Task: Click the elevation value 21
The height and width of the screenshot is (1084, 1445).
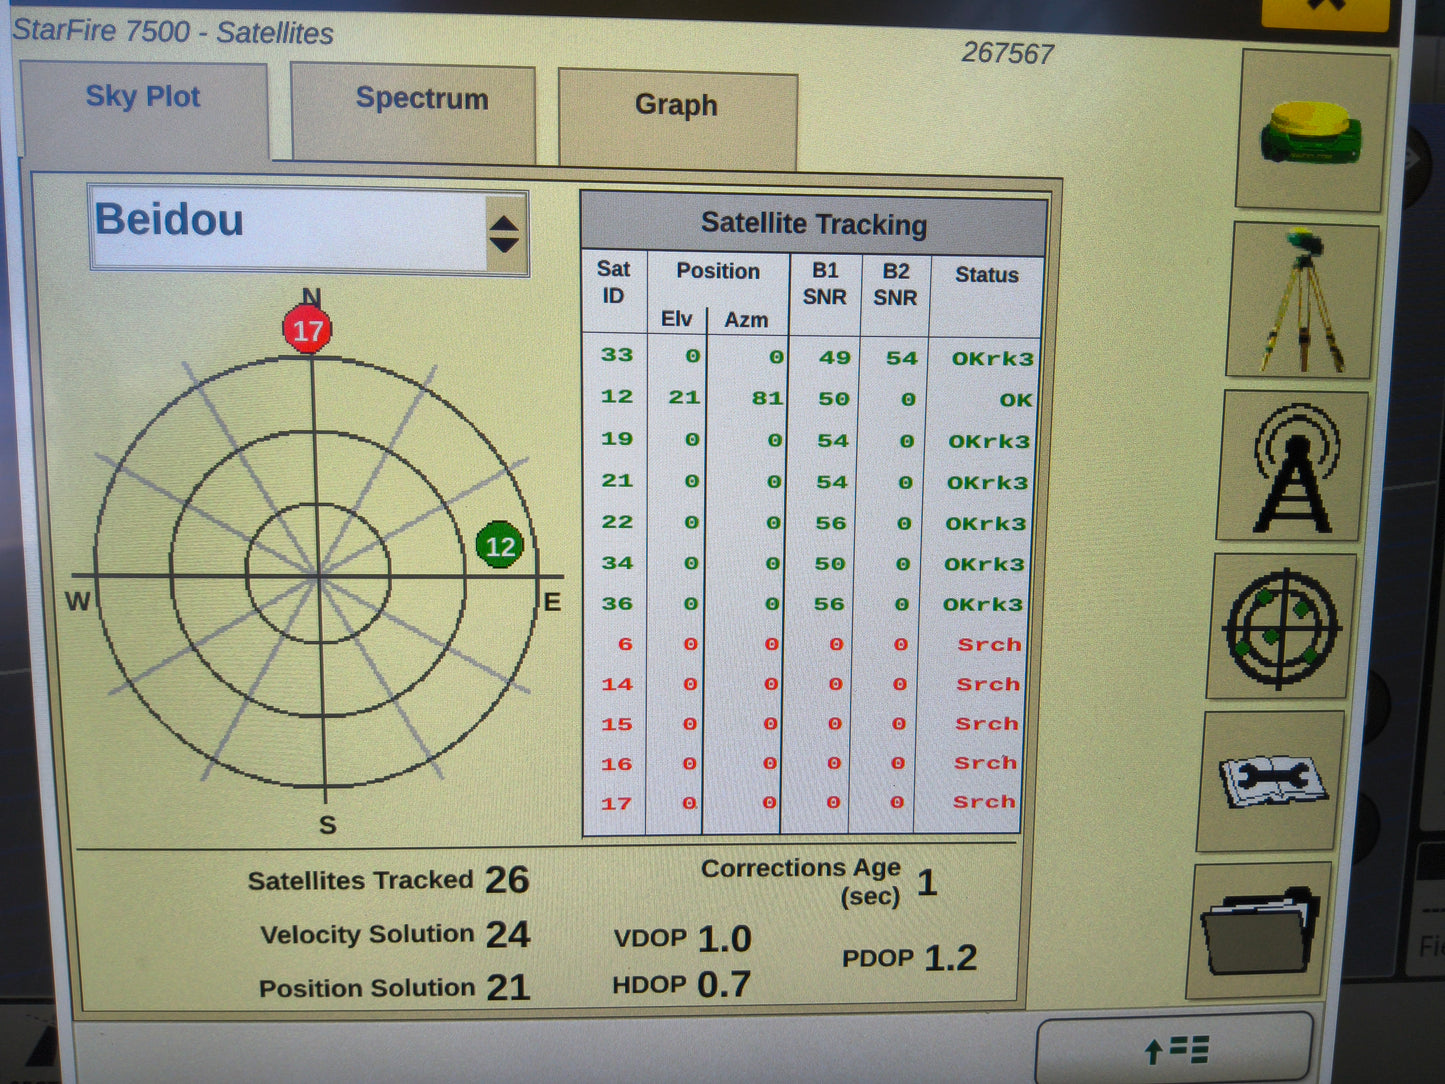Action: coord(684,398)
